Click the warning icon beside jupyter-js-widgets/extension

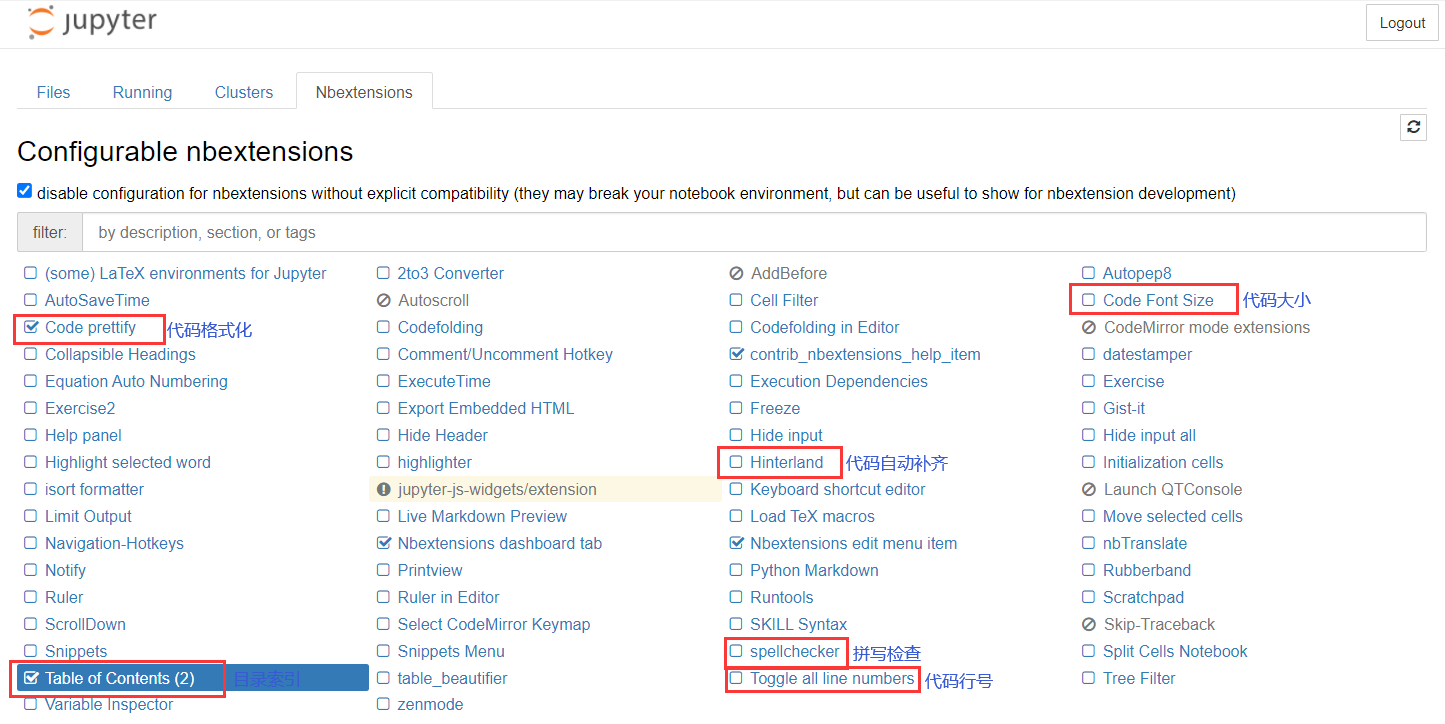click(x=384, y=490)
